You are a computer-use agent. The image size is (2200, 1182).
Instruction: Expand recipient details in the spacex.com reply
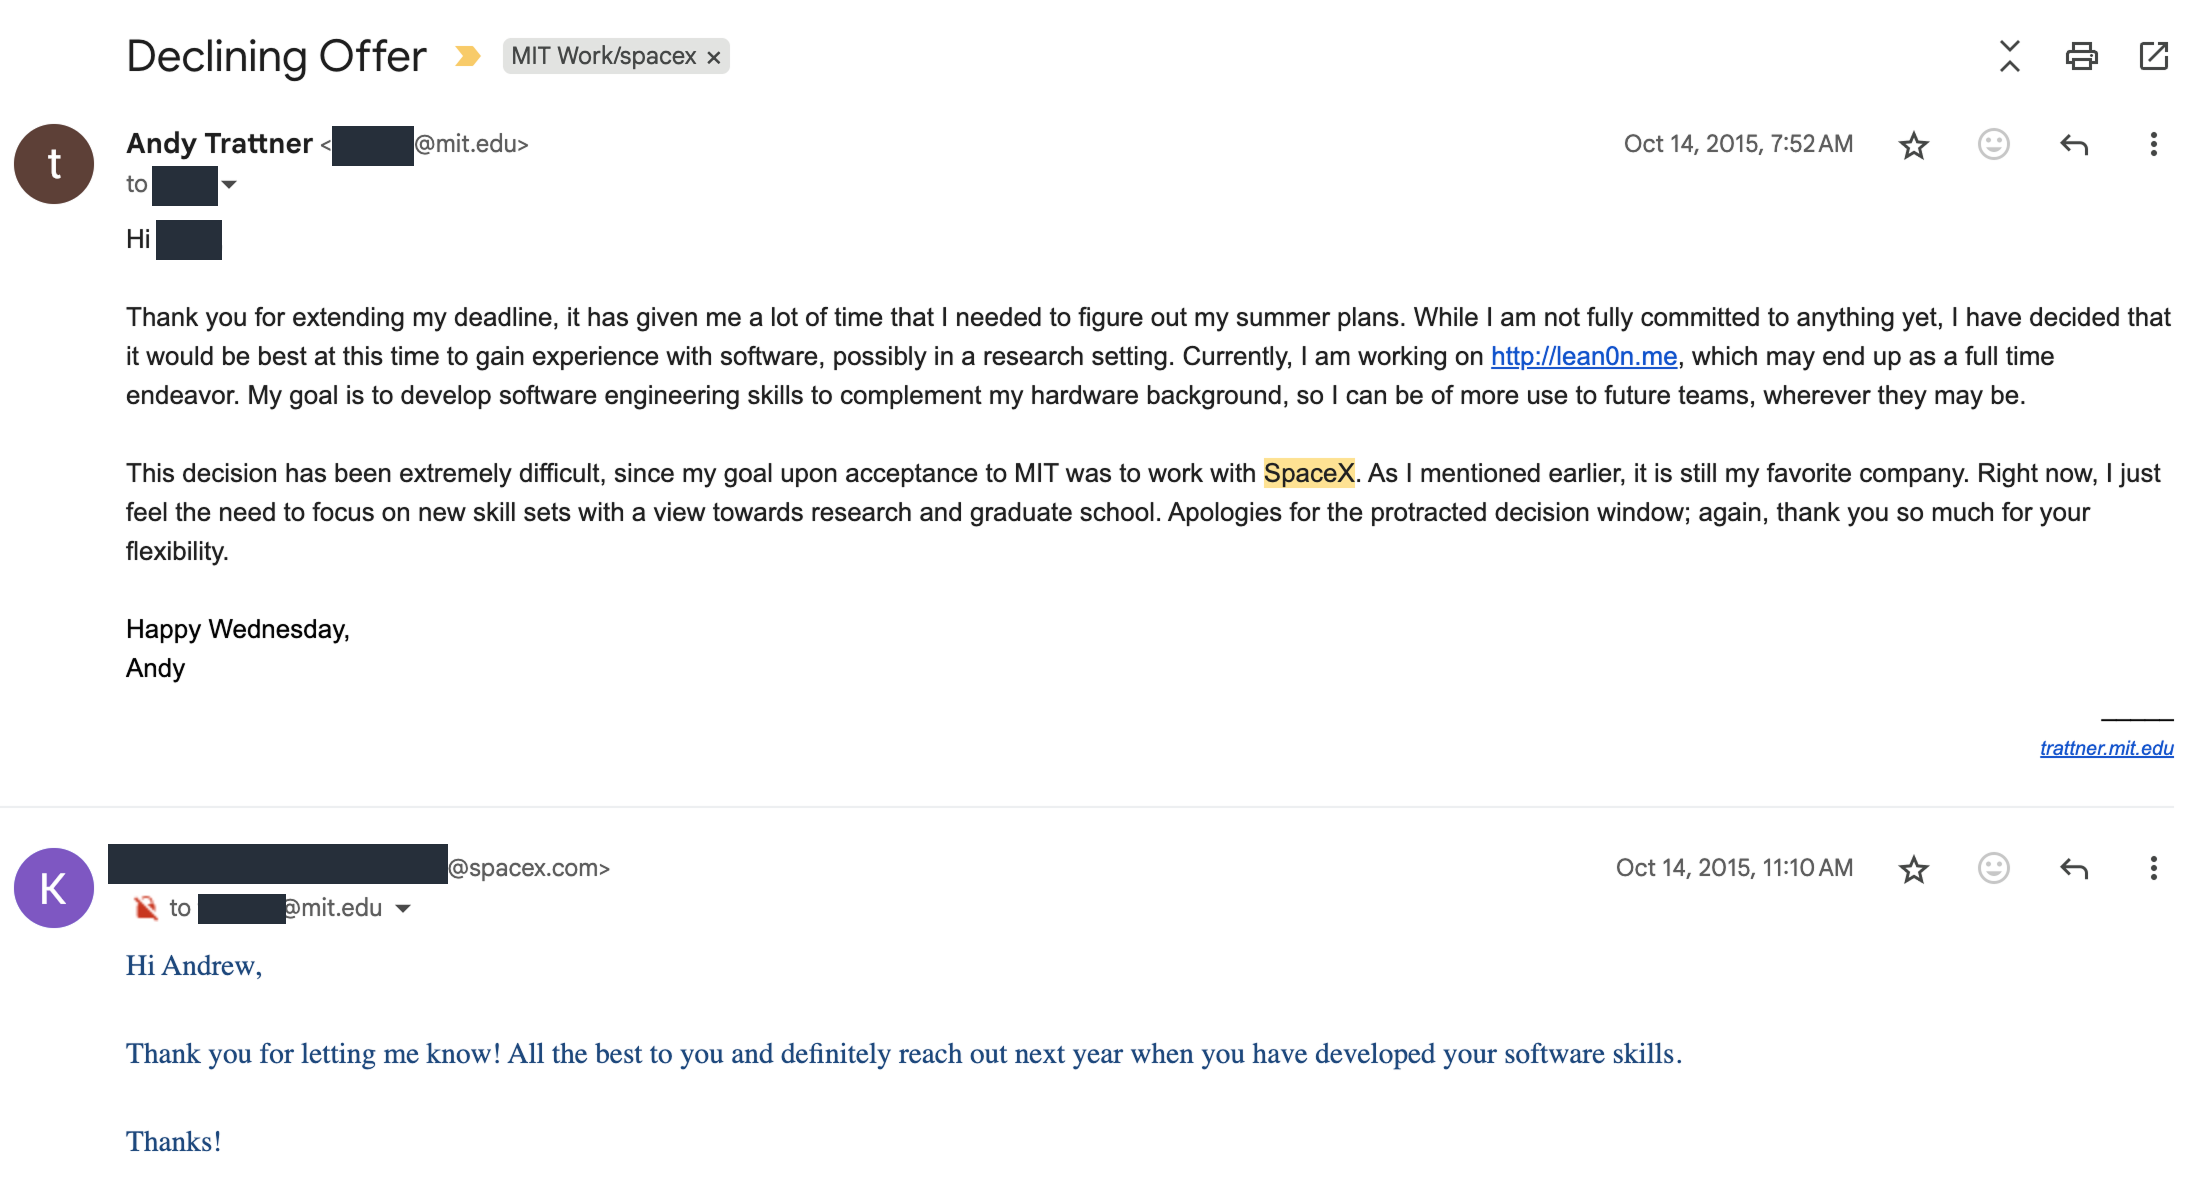pos(403,908)
